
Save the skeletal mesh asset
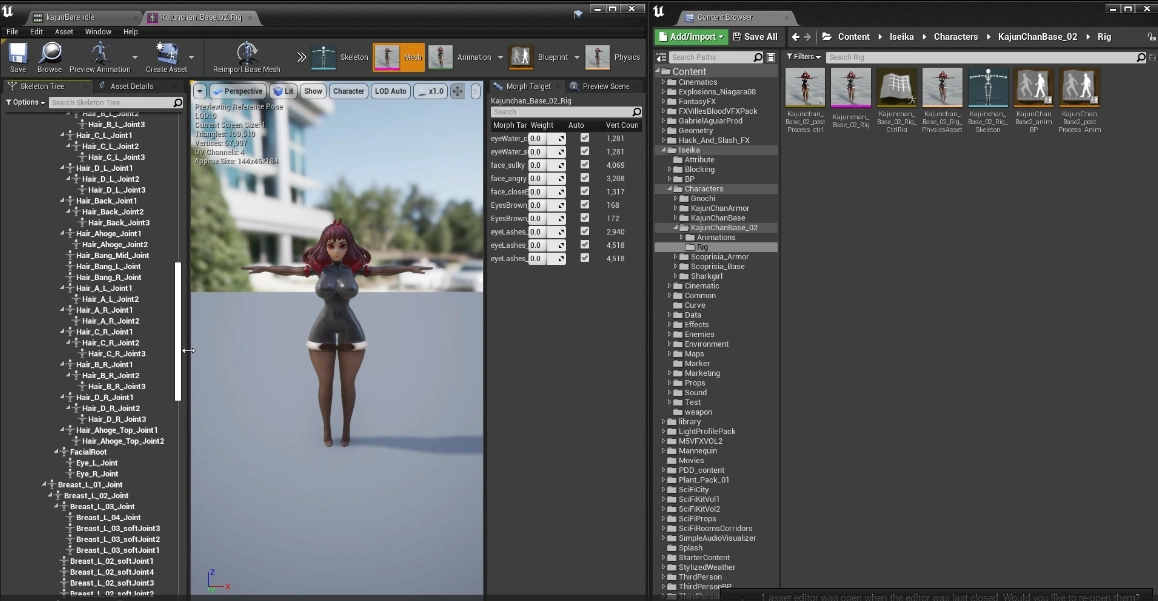click(18, 57)
